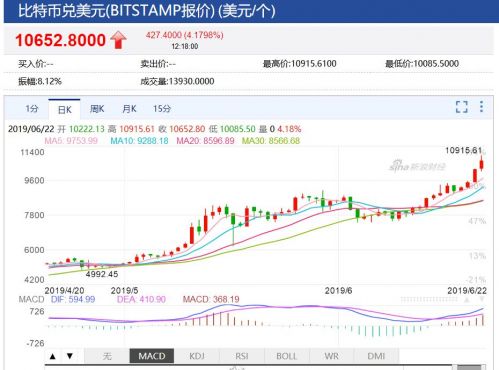This screenshot has height=370, width=499.
Task: Click the 最低价:10085.5000 value
Action: coord(422,63)
